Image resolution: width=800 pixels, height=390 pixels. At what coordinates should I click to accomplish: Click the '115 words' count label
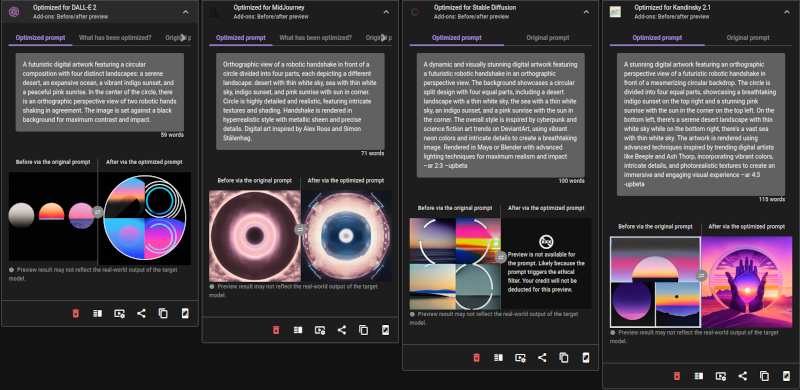(771, 199)
